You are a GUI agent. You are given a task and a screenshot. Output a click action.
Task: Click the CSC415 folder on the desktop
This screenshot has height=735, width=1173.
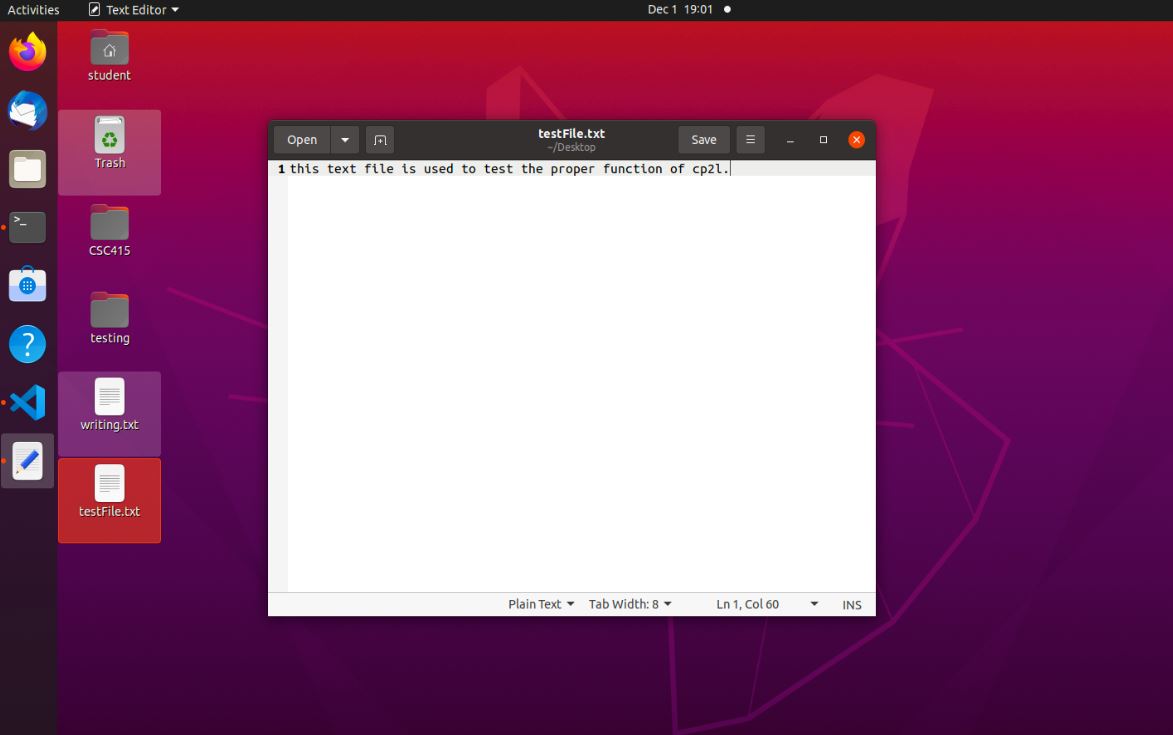109,230
